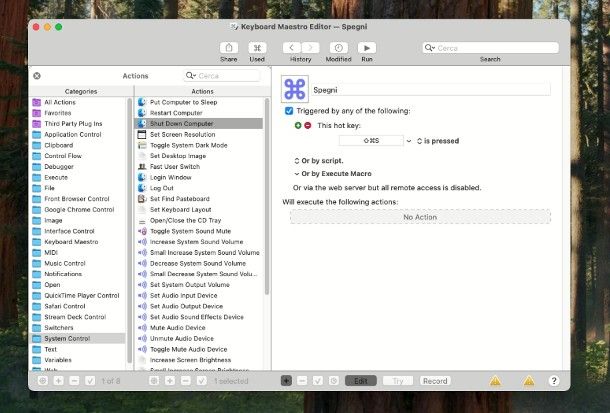
Task: Expand the 'Or by script' popup
Action: click(318, 160)
